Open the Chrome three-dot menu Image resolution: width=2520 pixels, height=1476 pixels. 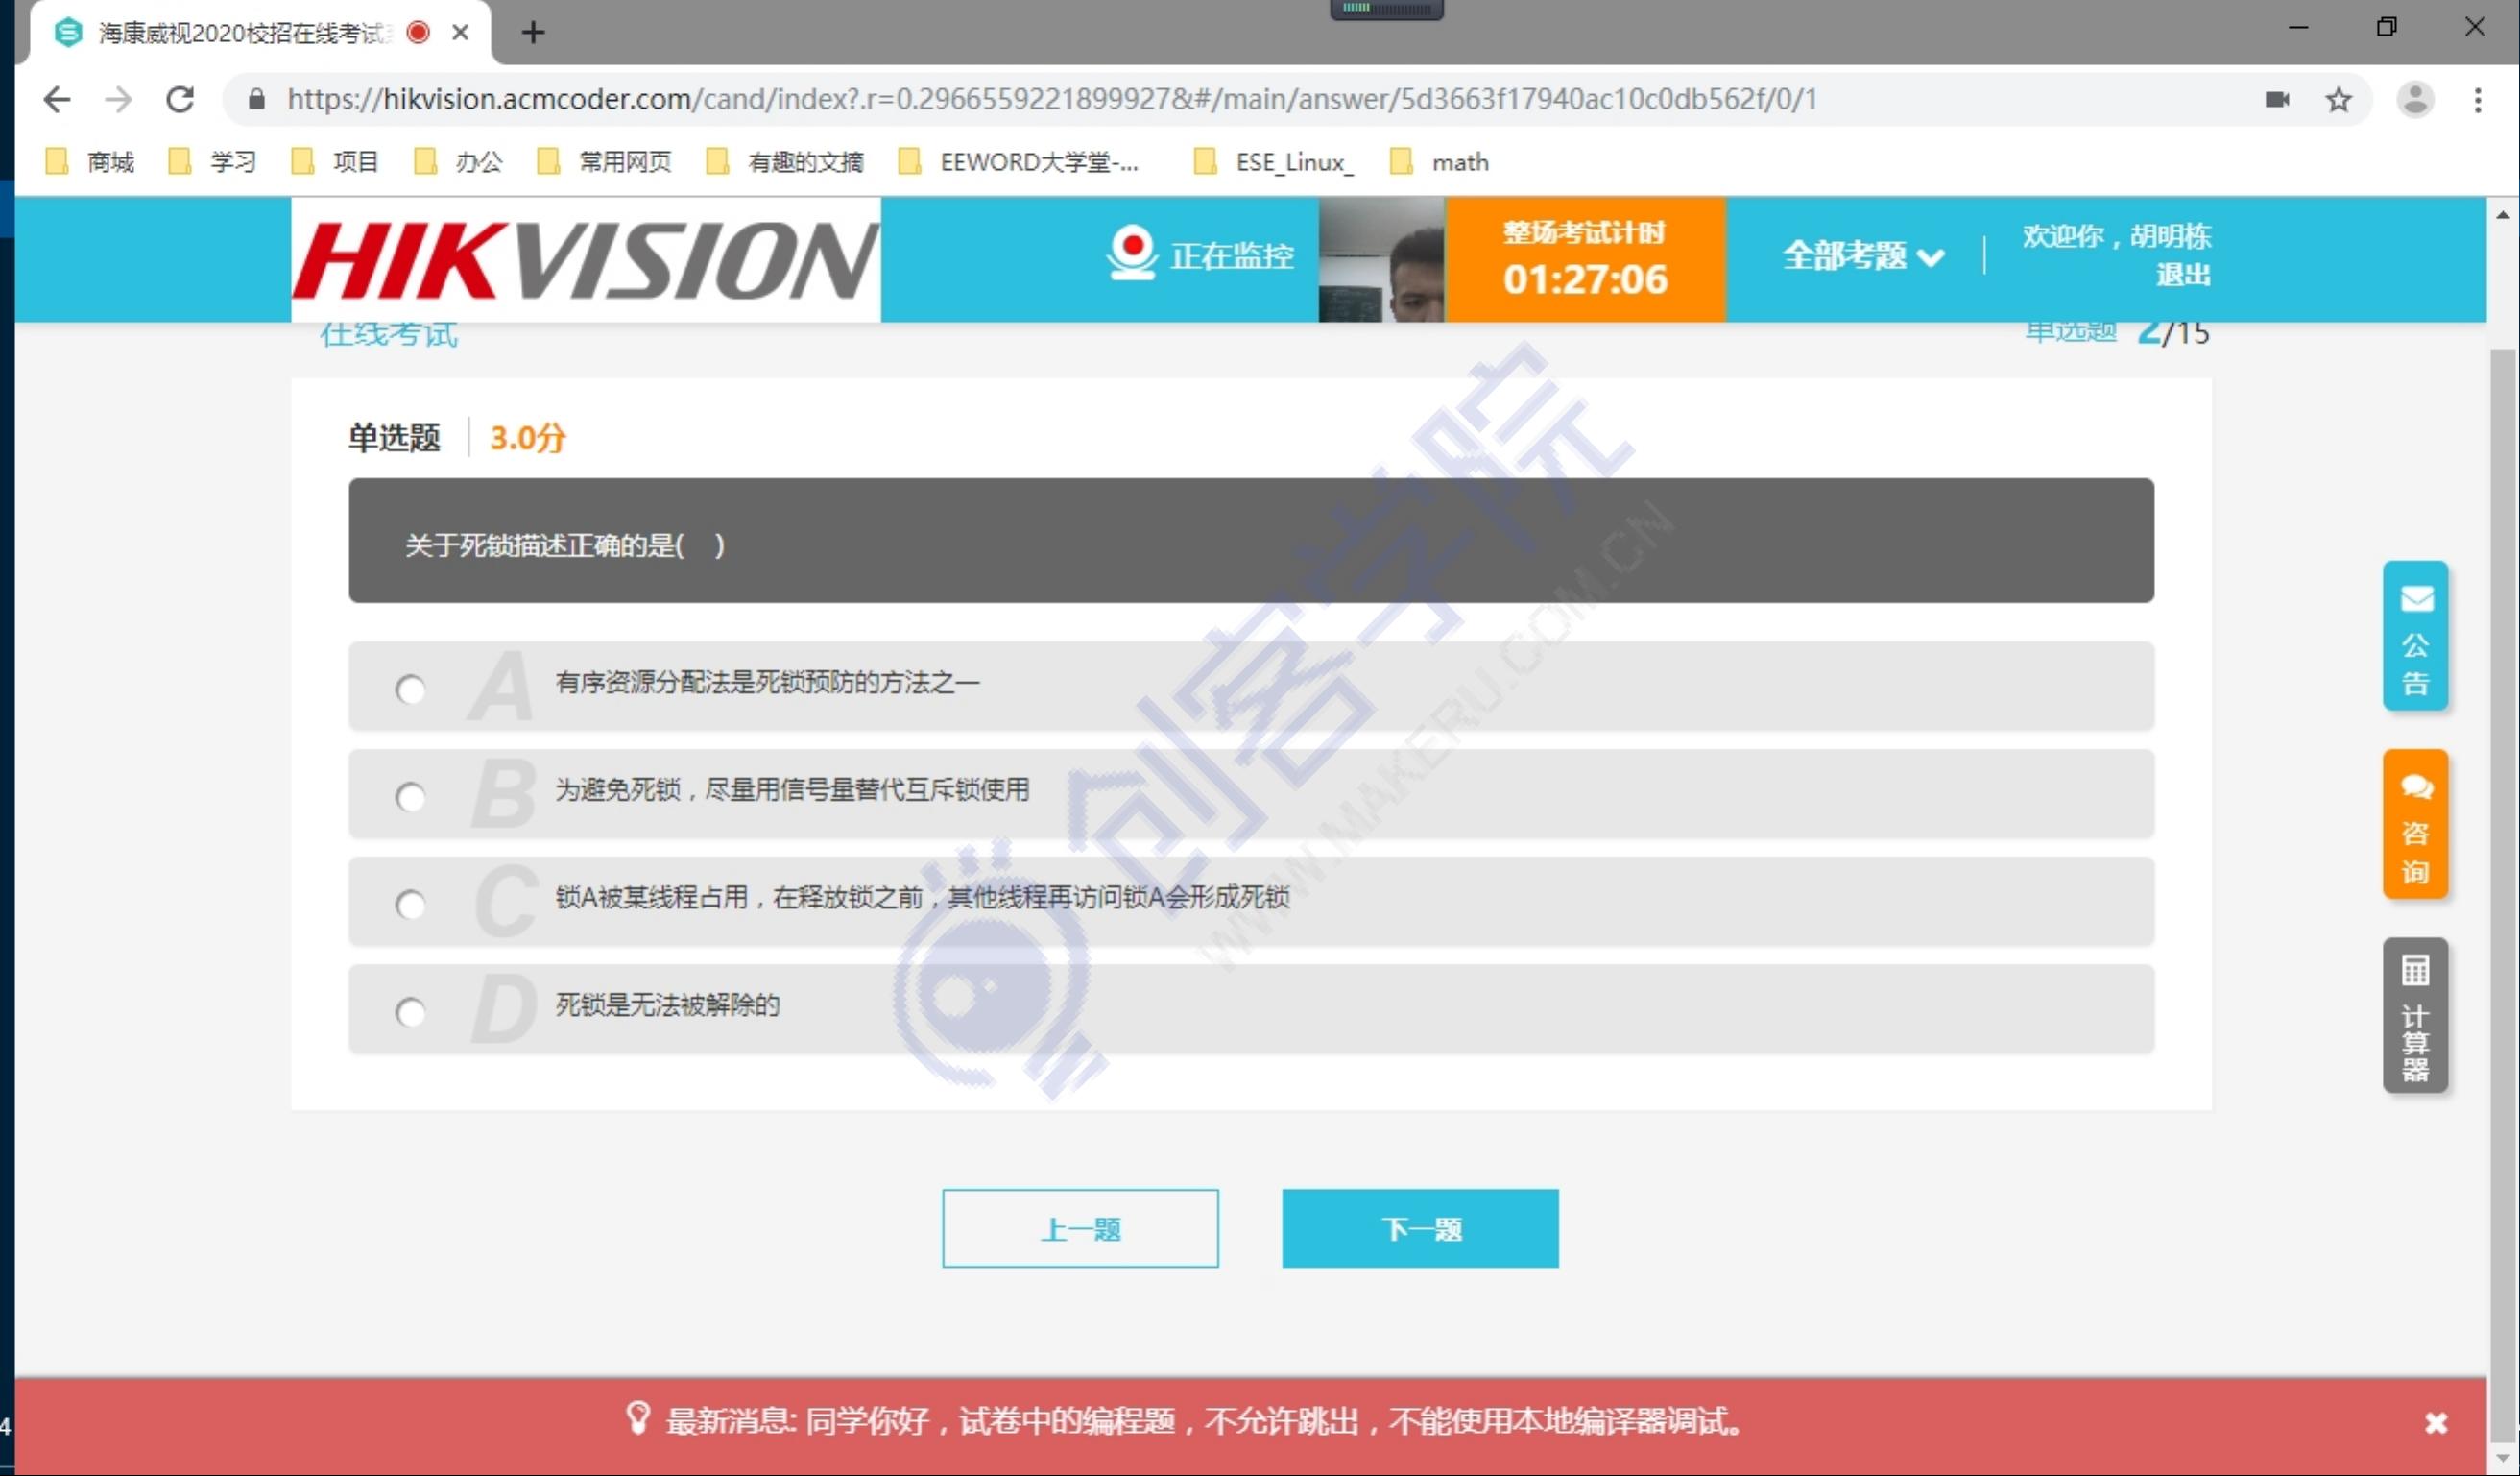click(2477, 99)
